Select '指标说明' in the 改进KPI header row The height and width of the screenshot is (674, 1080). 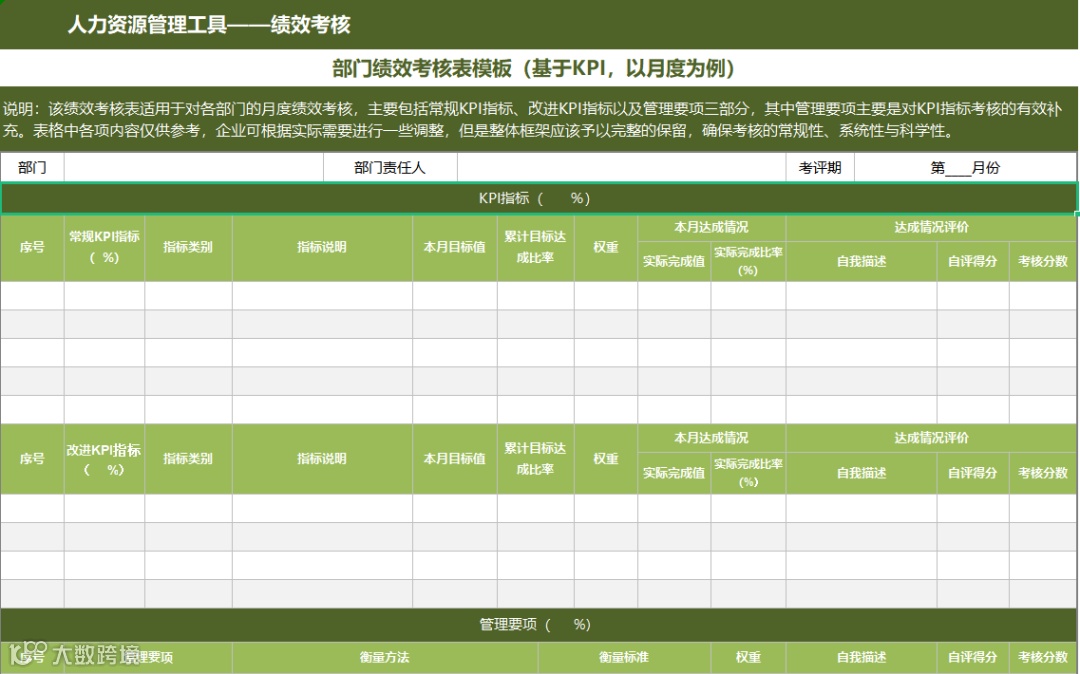coord(322,459)
